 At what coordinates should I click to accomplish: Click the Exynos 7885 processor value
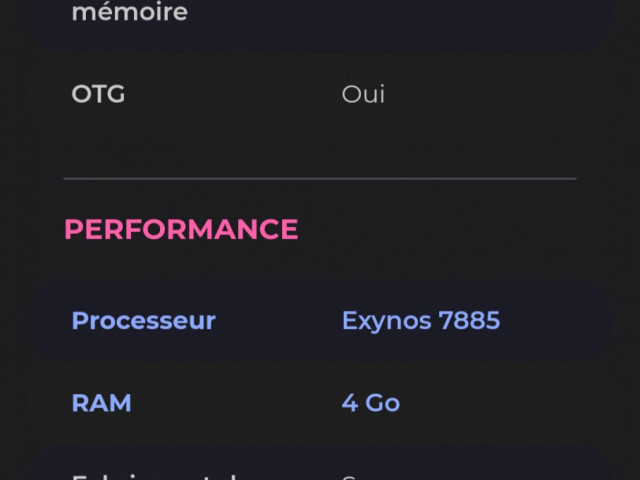tap(421, 320)
